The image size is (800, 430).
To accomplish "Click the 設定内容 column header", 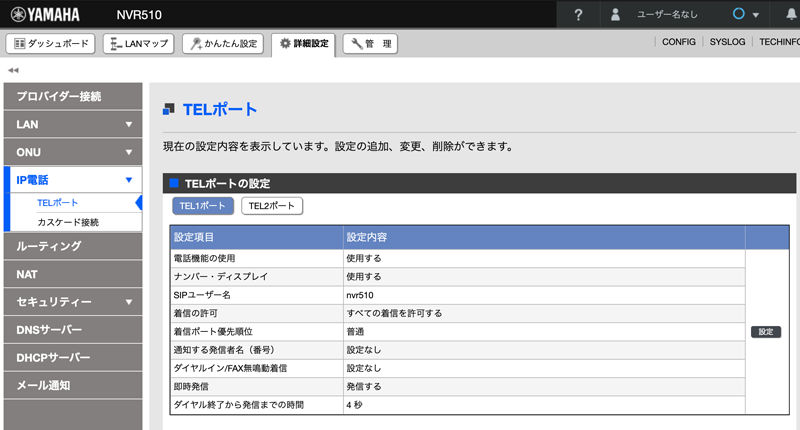I will [366, 237].
